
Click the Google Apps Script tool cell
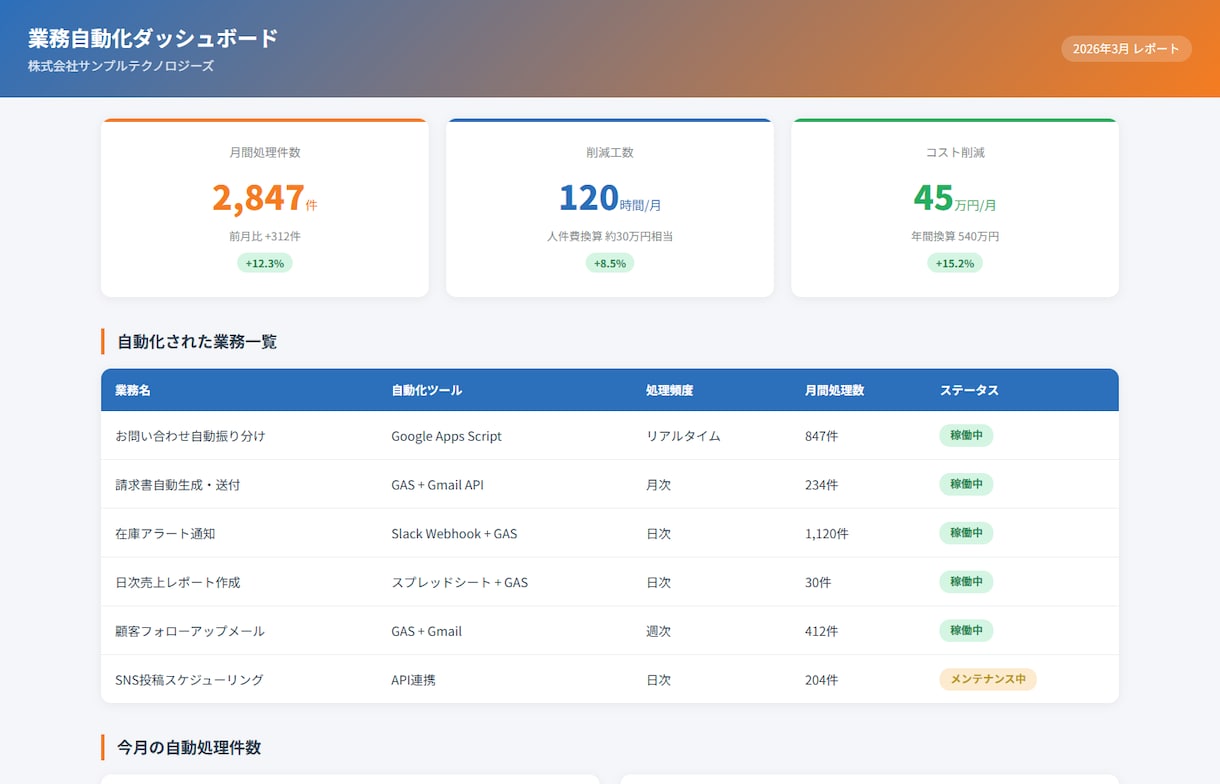tap(447, 436)
